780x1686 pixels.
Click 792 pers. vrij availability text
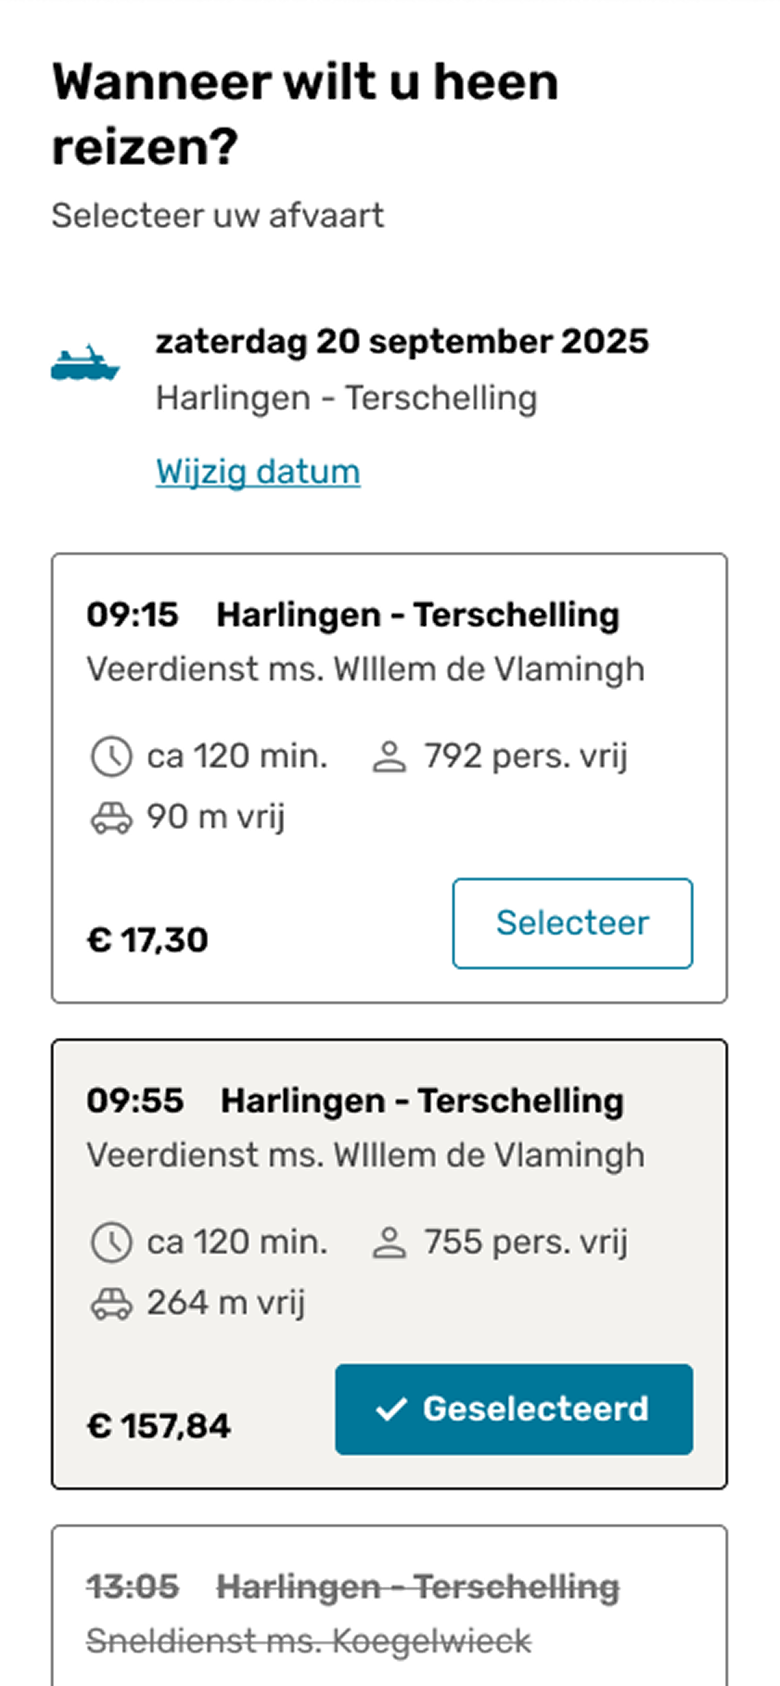pyautogui.click(x=526, y=756)
